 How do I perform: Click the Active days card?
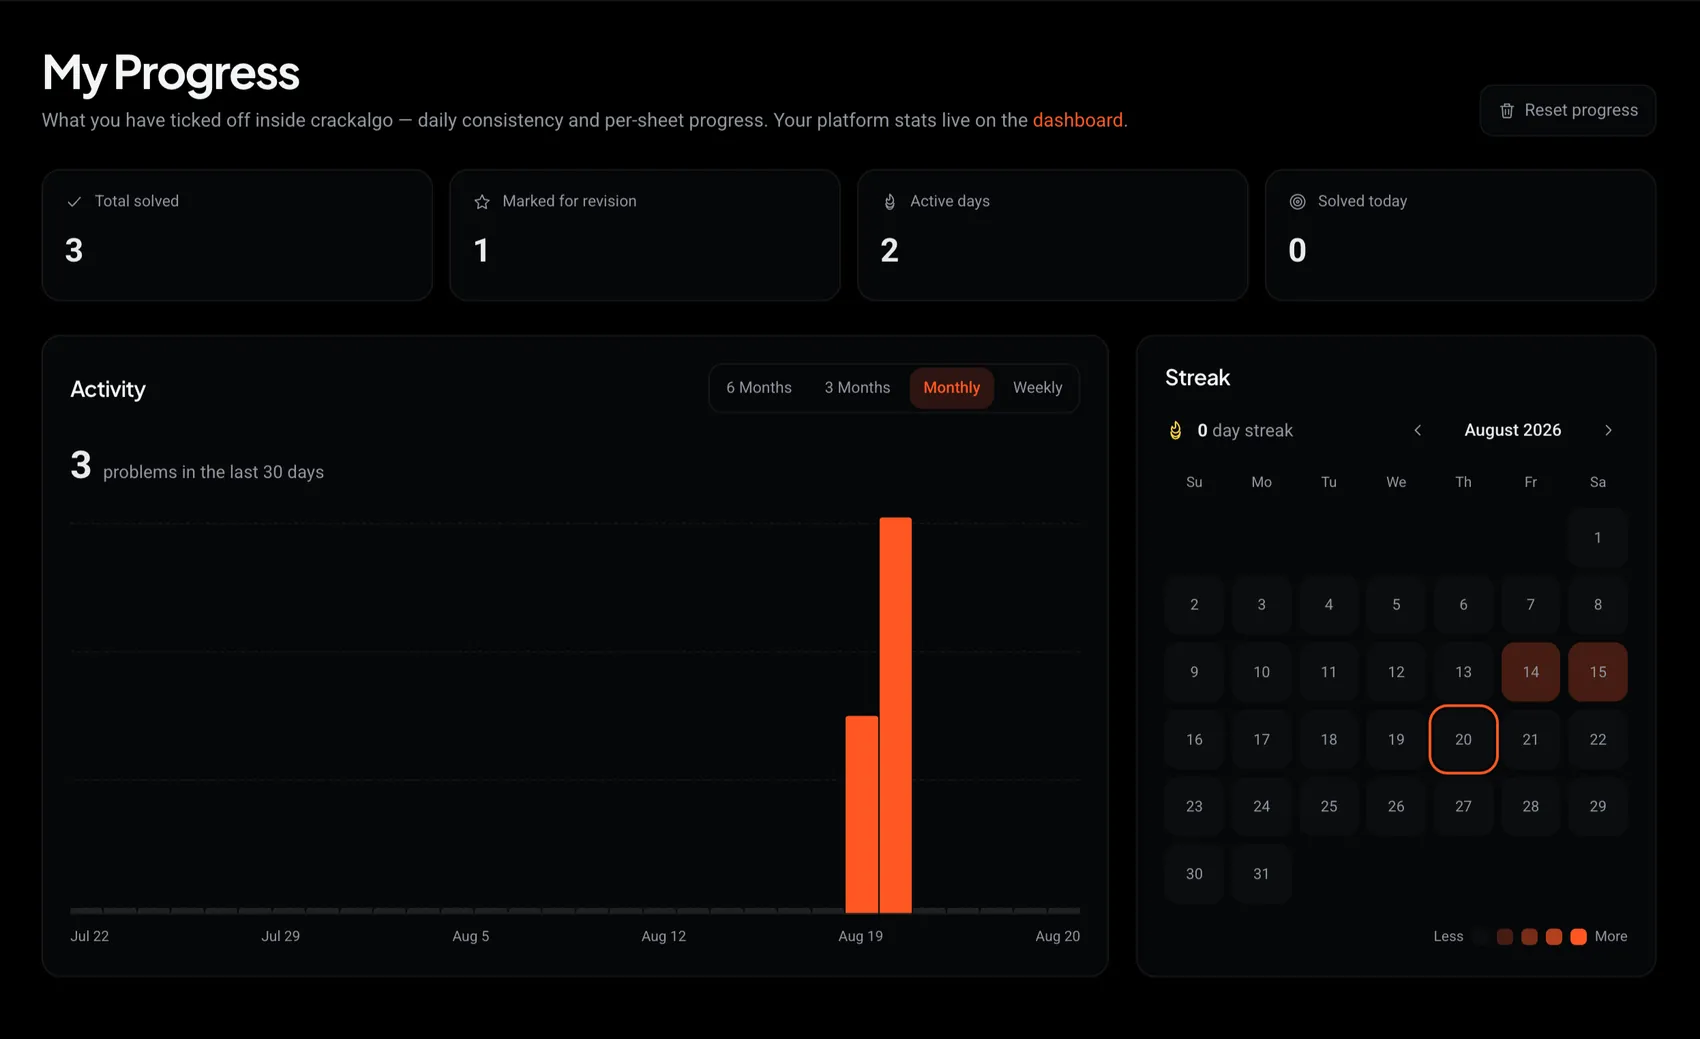[1052, 235]
